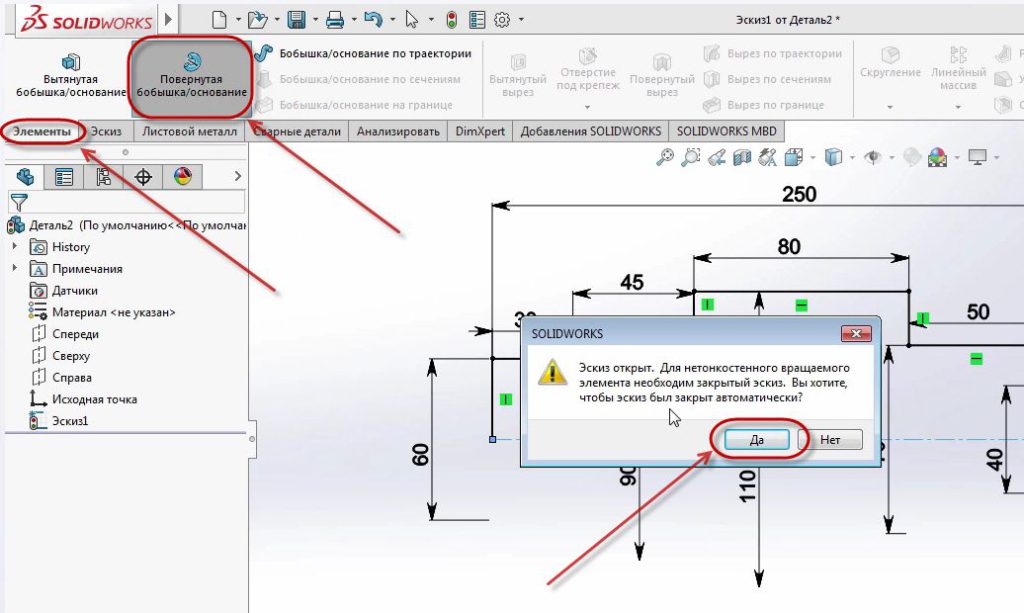The image size is (1024, 613).
Task: Click the Select cursor tool icon
Action: 411,20
